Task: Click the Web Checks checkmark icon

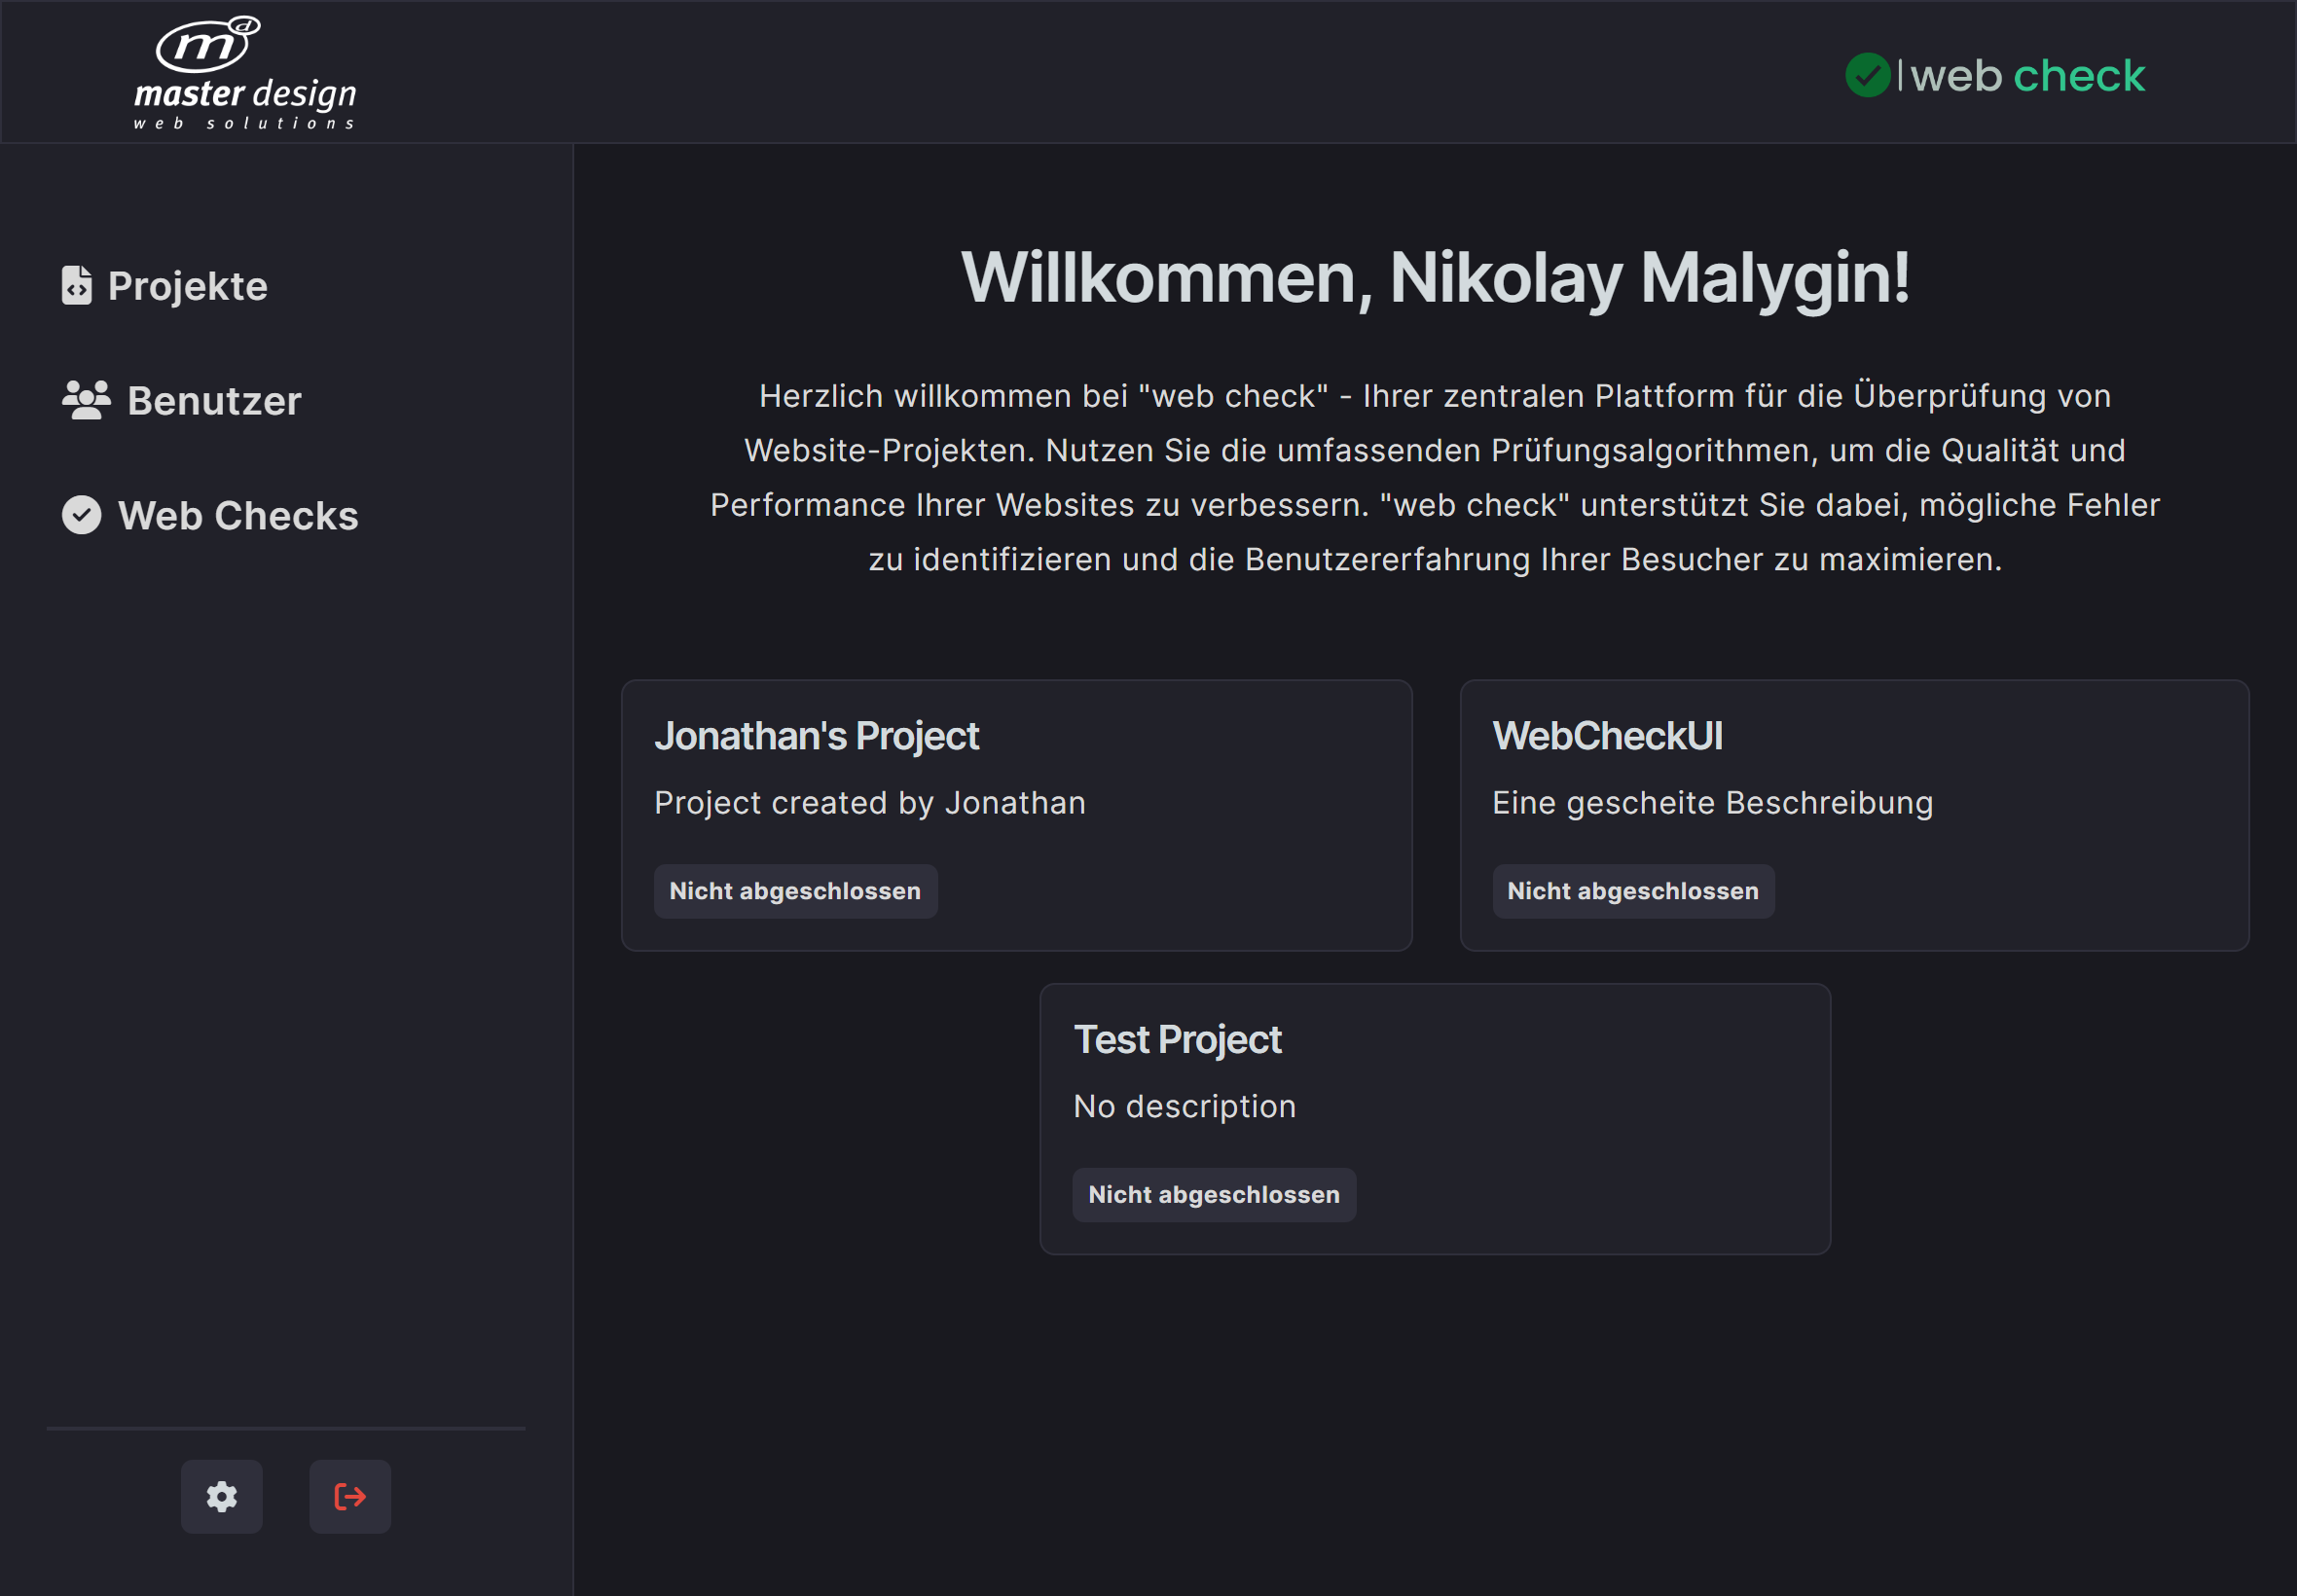Action: [x=82, y=515]
